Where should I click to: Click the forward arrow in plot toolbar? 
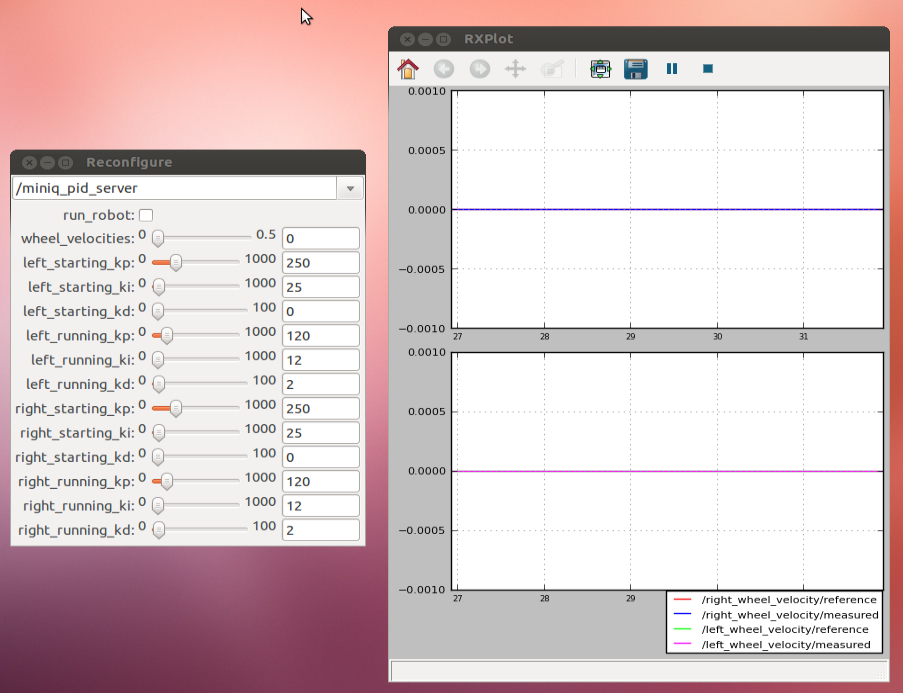(x=480, y=69)
